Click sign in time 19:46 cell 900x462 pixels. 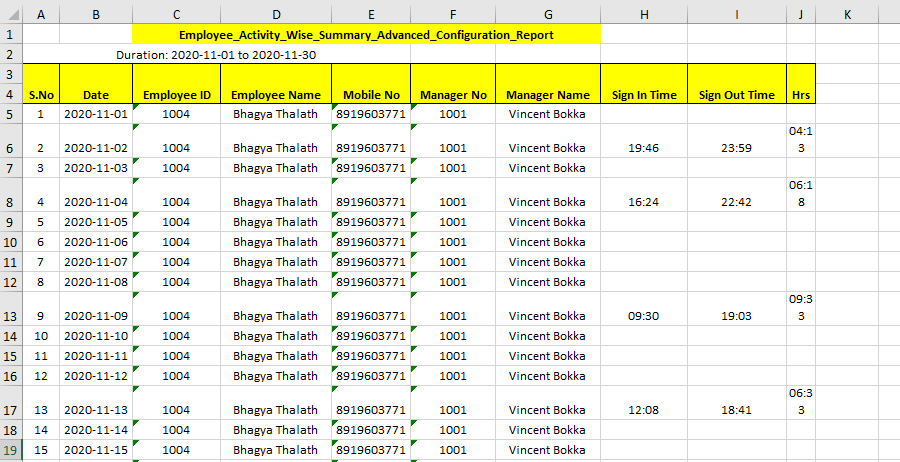[644, 148]
